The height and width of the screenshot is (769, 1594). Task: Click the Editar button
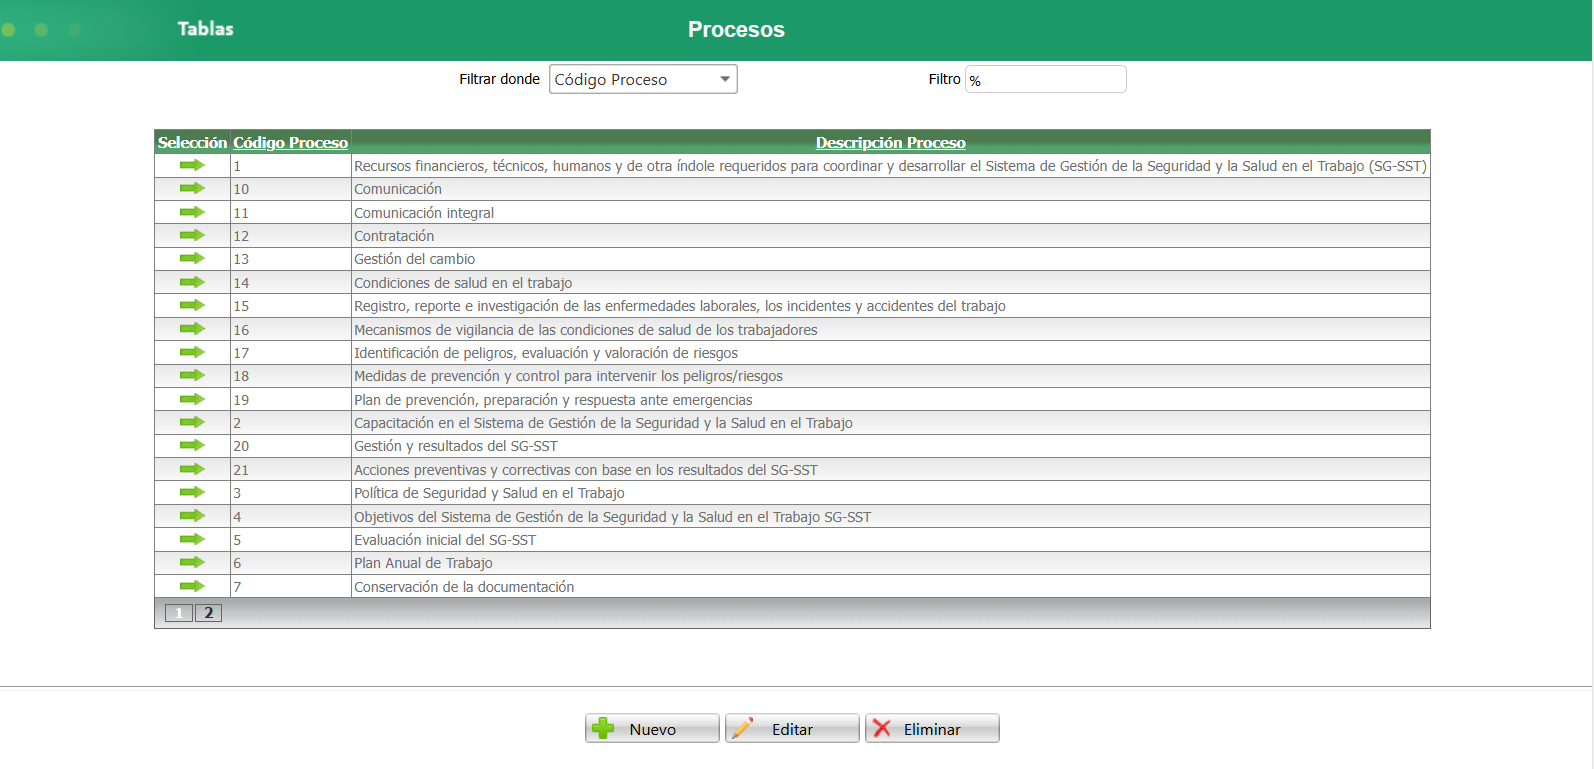click(x=792, y=729)
